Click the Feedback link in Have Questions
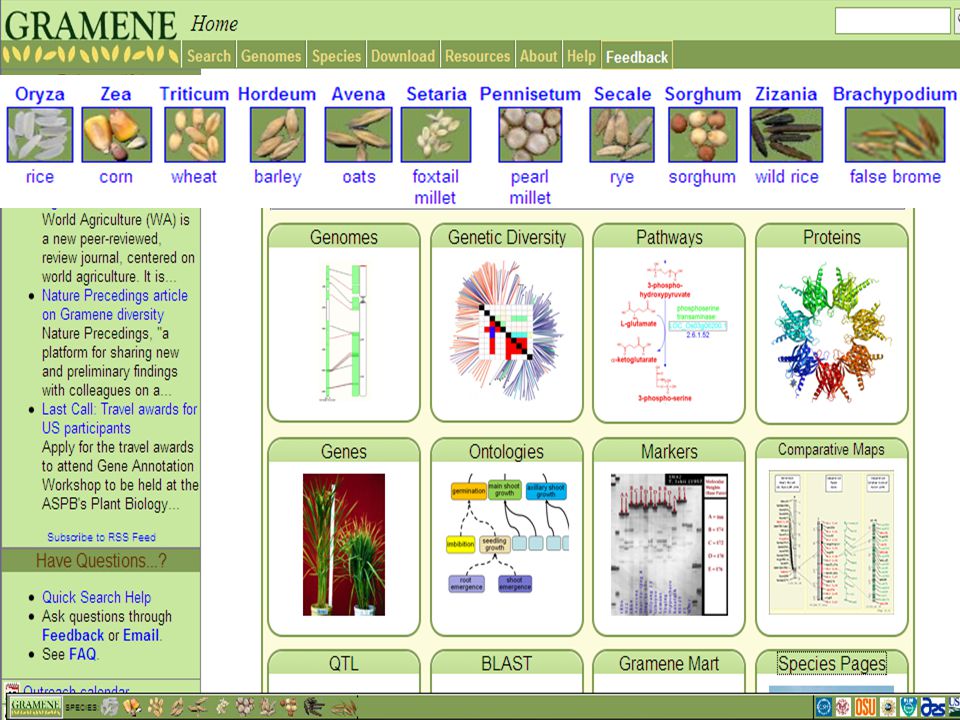Screen dimensions: 960x720 (73, 635)
